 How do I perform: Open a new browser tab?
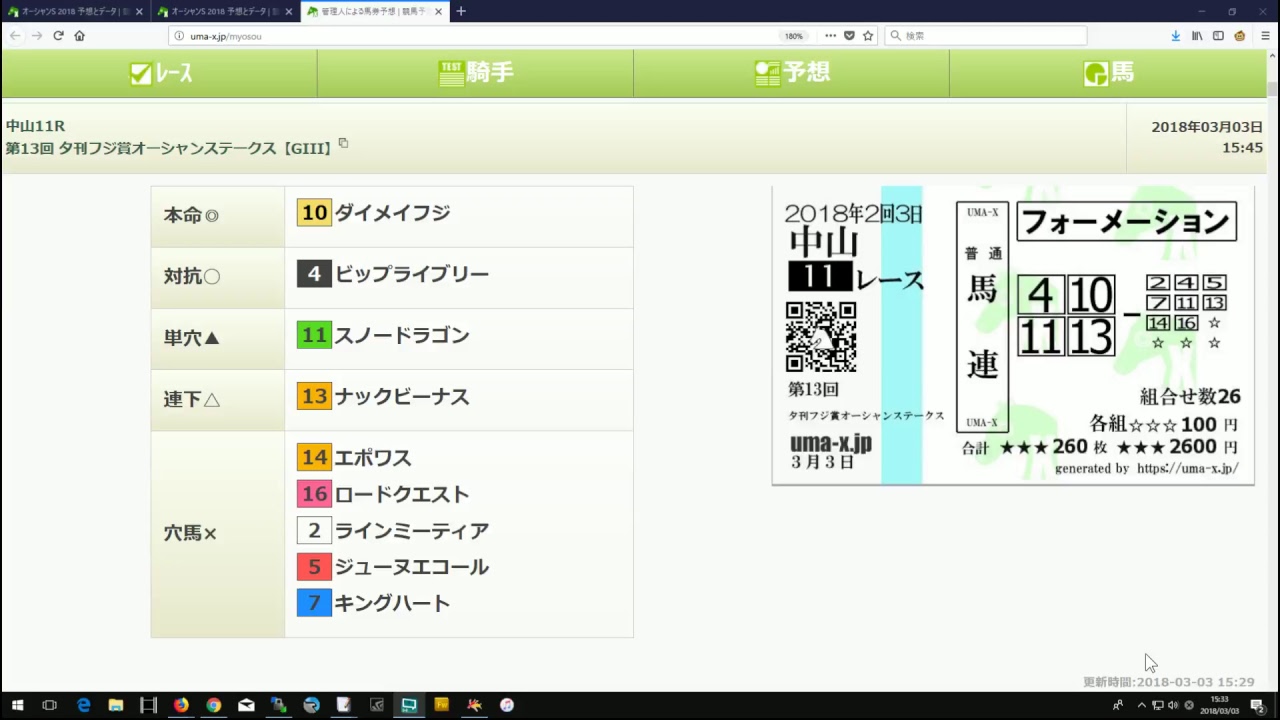tap(461, 11)
